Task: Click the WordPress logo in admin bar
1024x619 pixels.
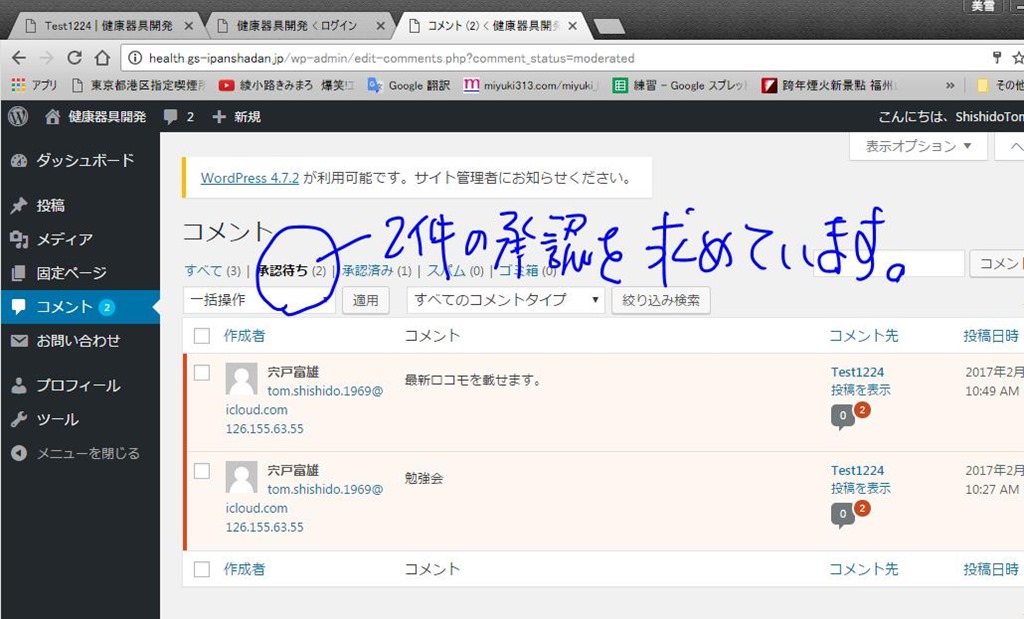Action: click(18, 117)
